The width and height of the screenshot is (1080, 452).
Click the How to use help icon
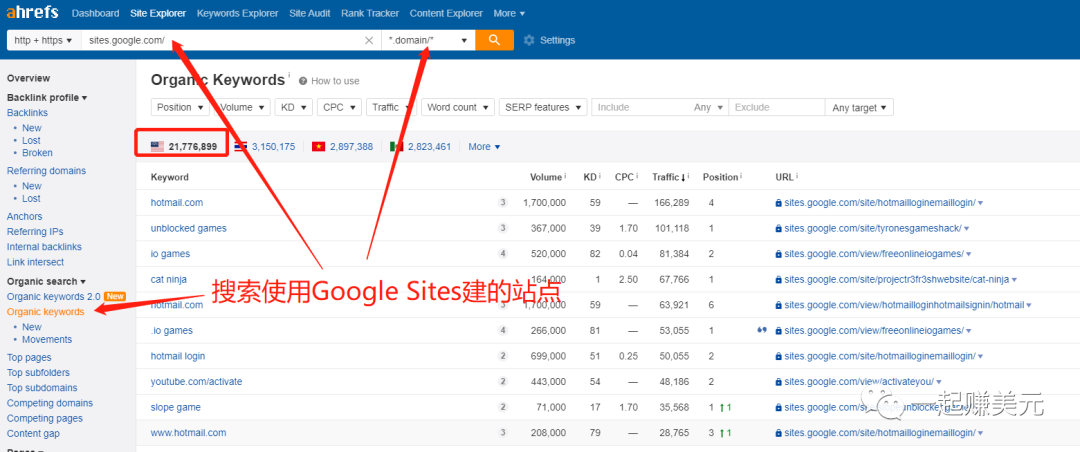pos(302,81)
